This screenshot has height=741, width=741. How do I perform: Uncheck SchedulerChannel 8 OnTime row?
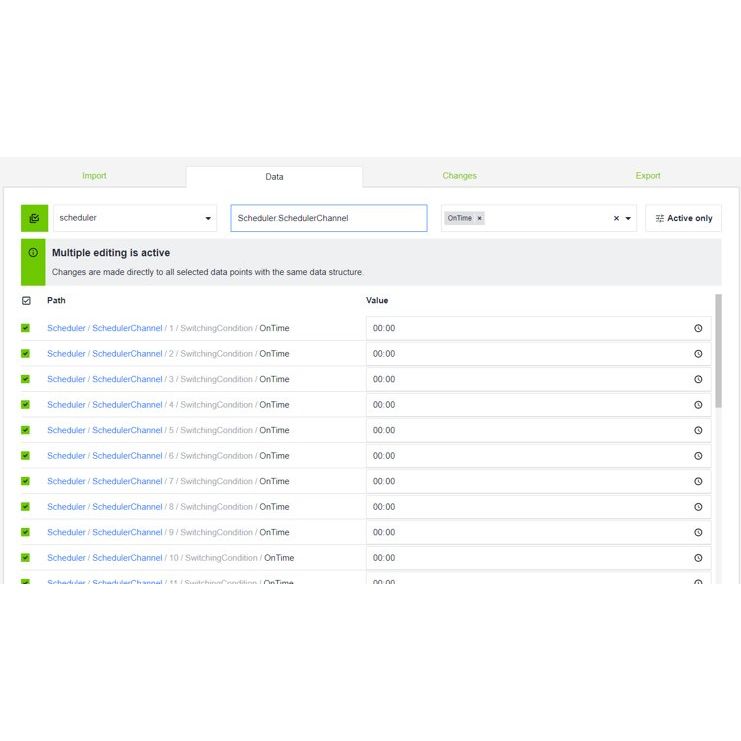(x=26, y=507)
